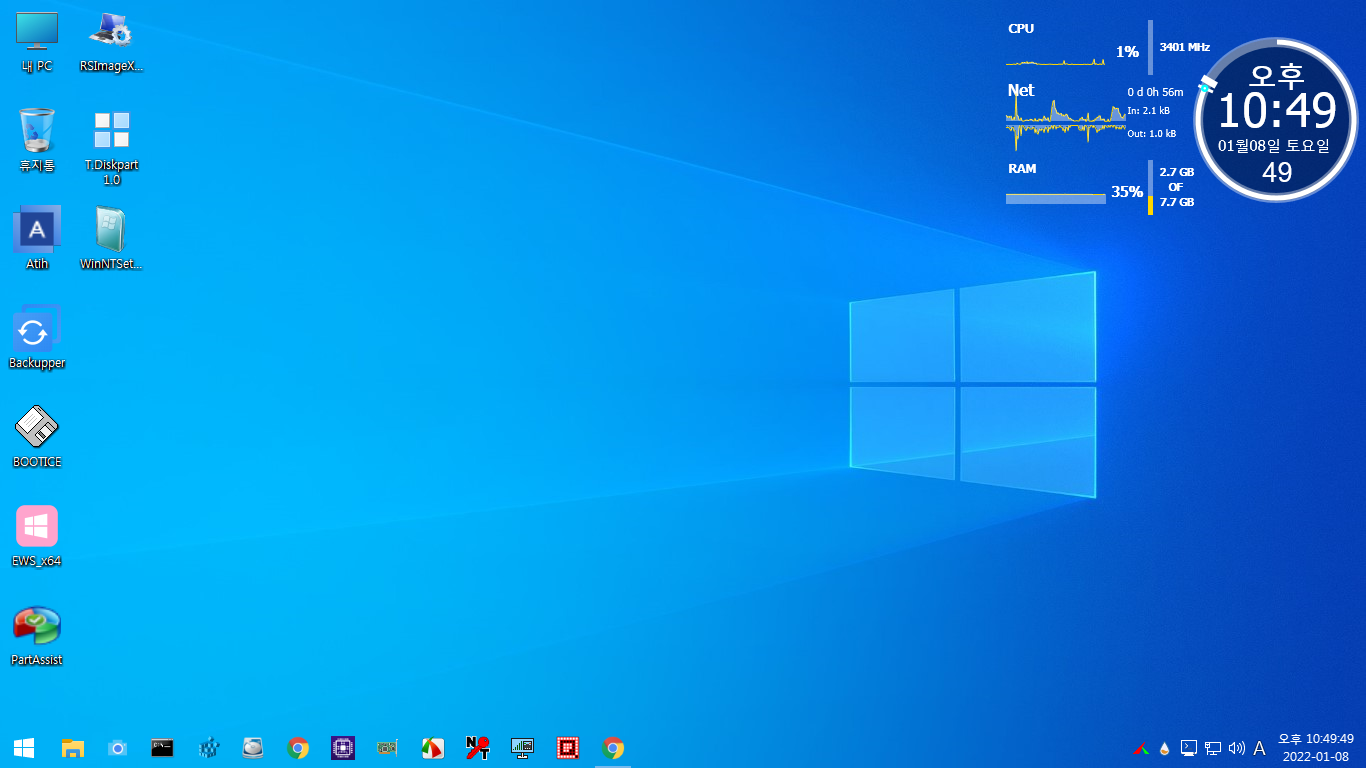Screen dimensions: 1366x768
Task: Select the Atih desktop shortcut
Action: 37,239
